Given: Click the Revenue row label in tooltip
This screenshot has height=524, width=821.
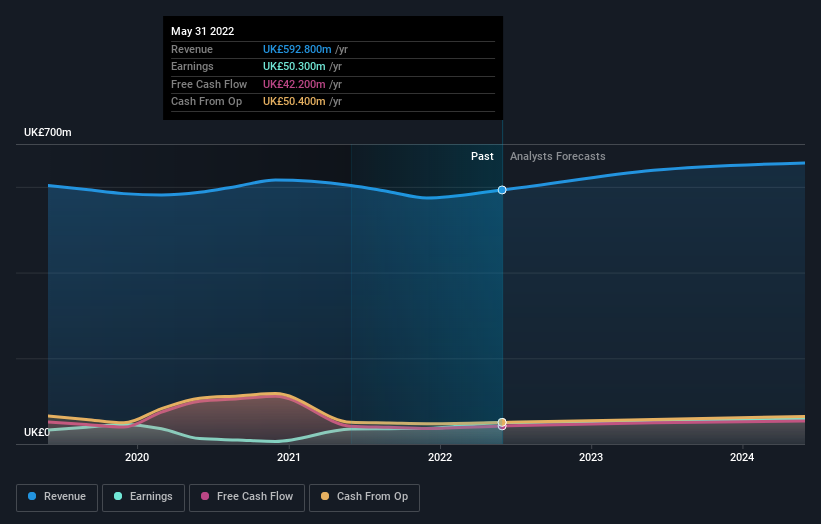Looking at the screenshot, I should click(192, 49).
